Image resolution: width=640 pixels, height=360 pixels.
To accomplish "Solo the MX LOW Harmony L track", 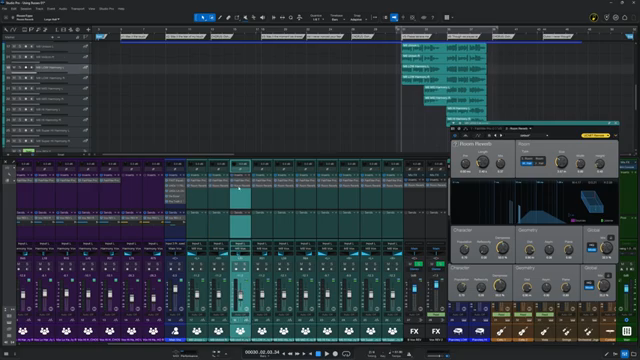I will [x=20, y=67].
